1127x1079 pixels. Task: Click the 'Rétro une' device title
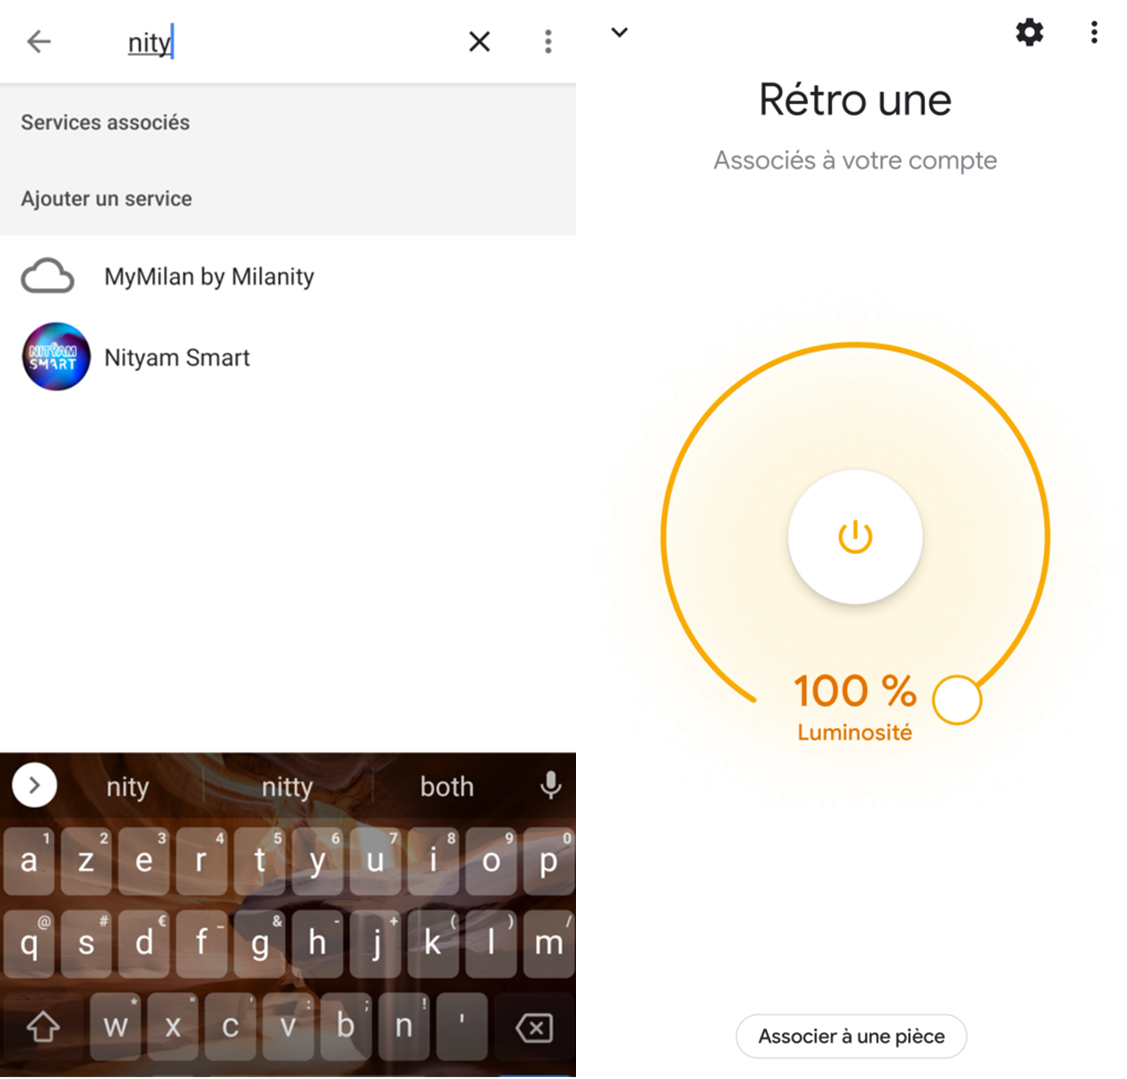[855, 99]
